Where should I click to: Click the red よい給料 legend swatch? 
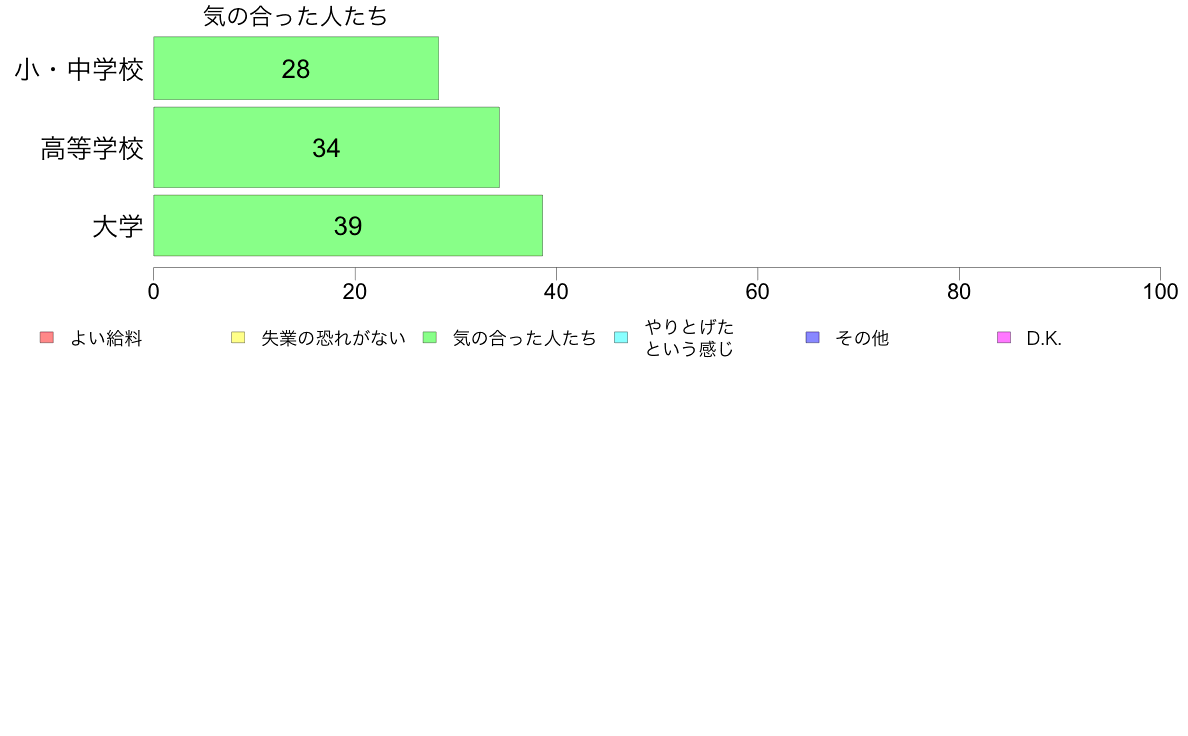[x=47, y=338]
